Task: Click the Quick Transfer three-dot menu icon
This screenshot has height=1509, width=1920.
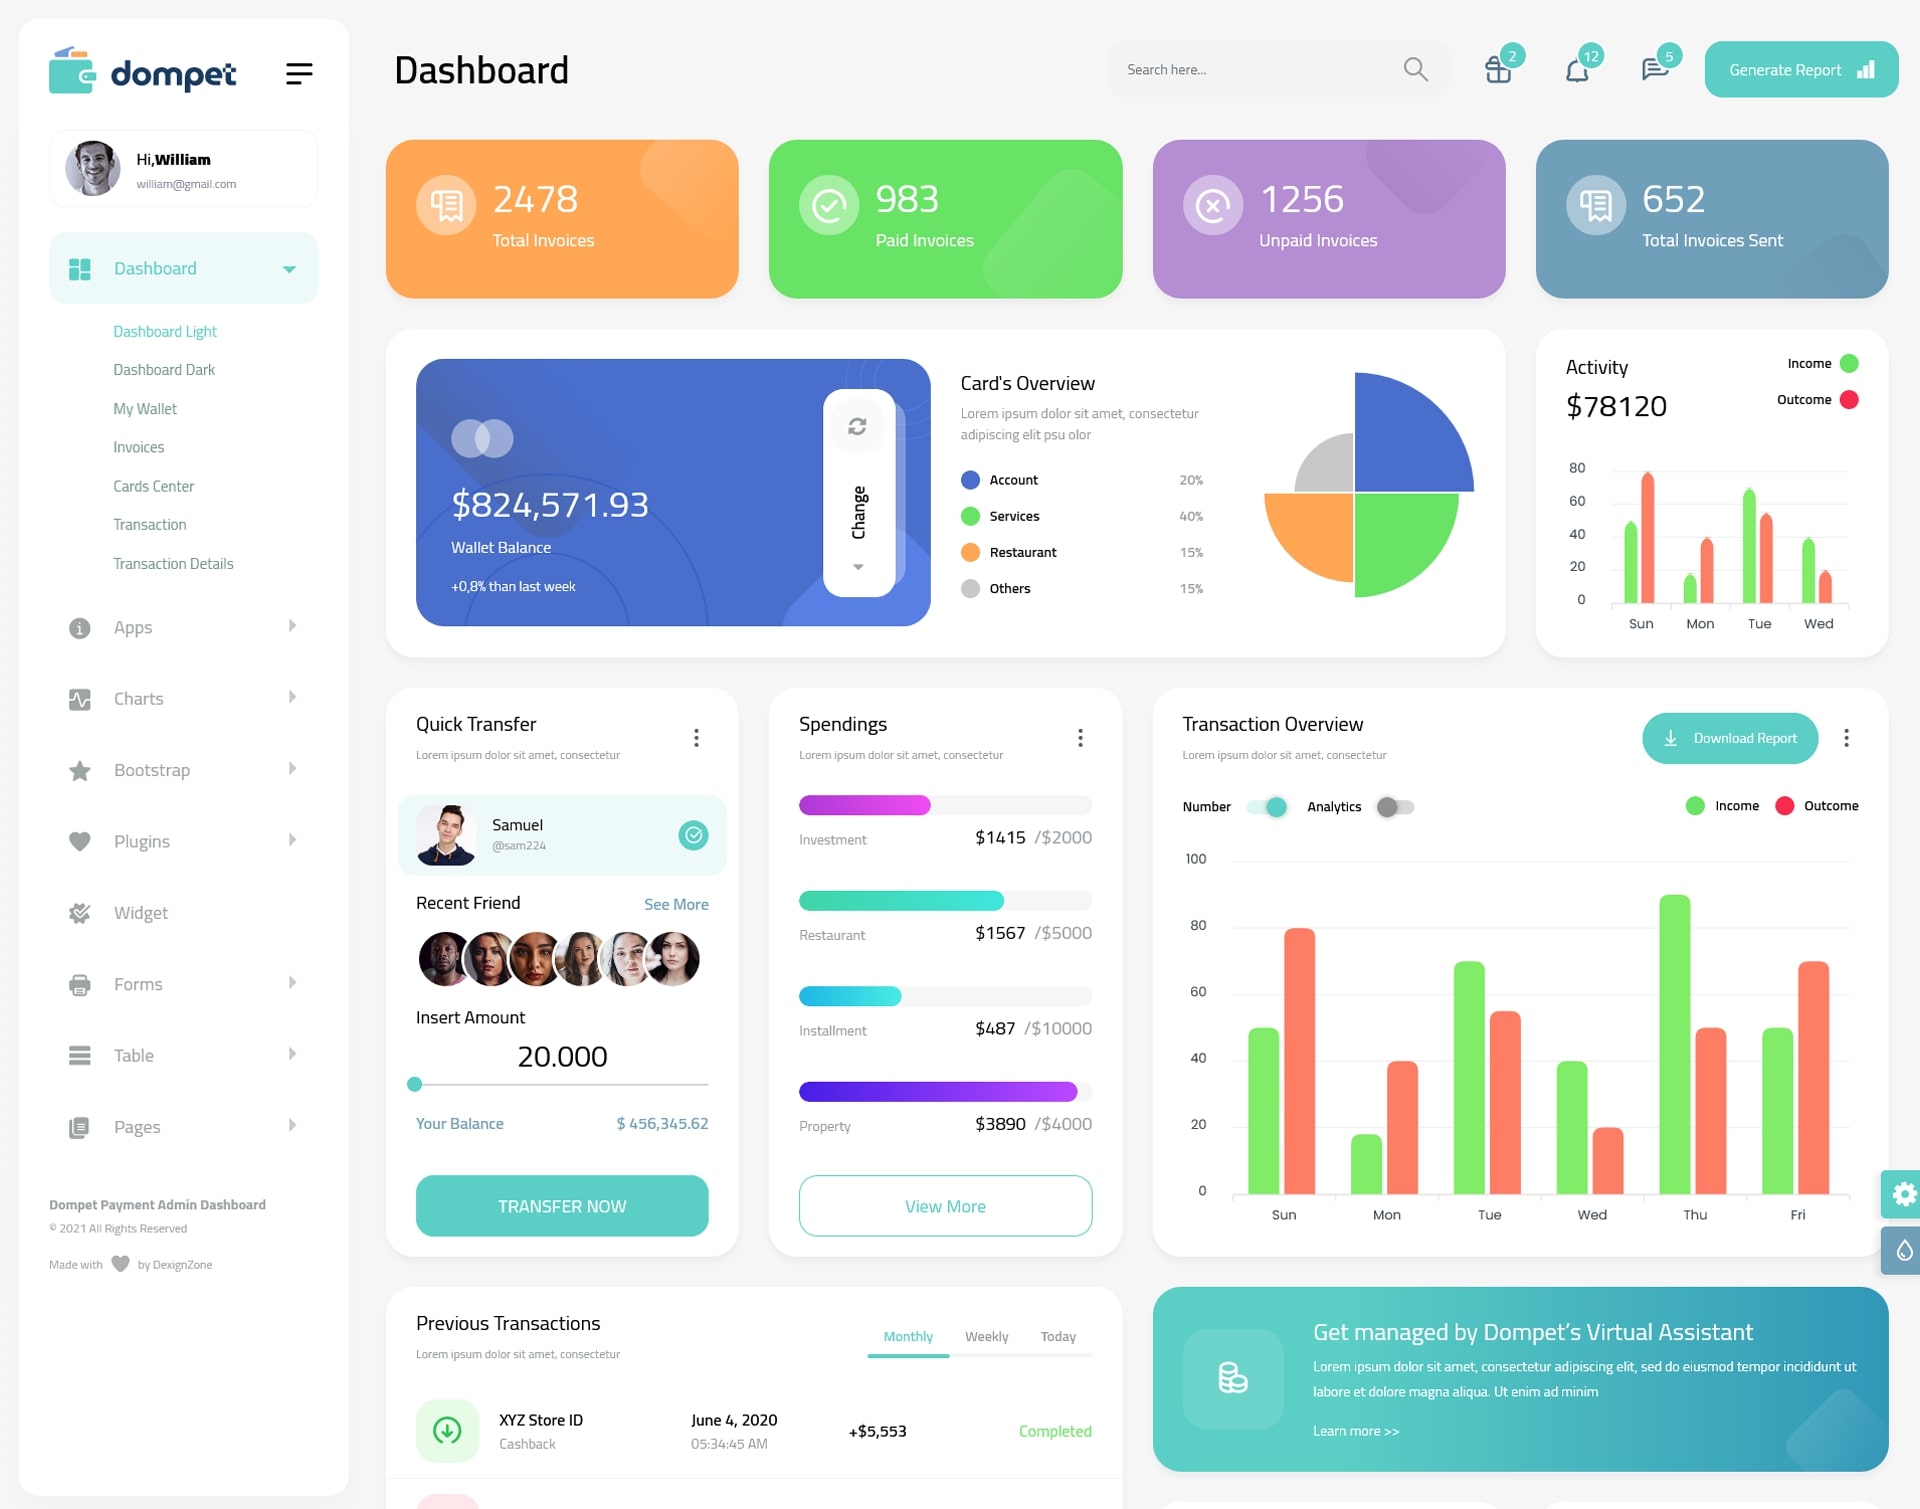Action: pyautogui.click(x=697, y=737)
